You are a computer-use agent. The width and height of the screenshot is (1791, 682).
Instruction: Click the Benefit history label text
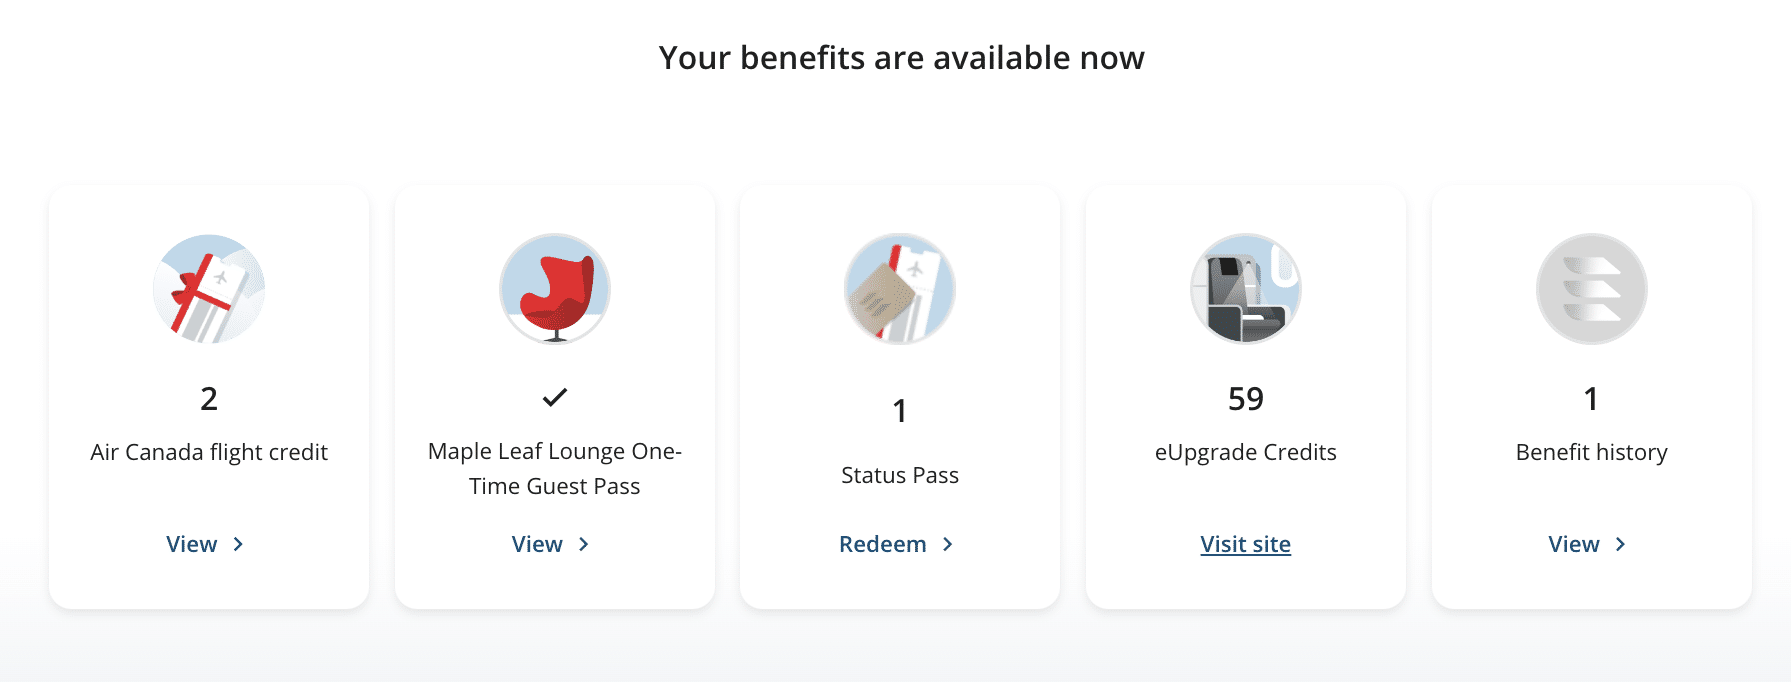coord(1592,452)
